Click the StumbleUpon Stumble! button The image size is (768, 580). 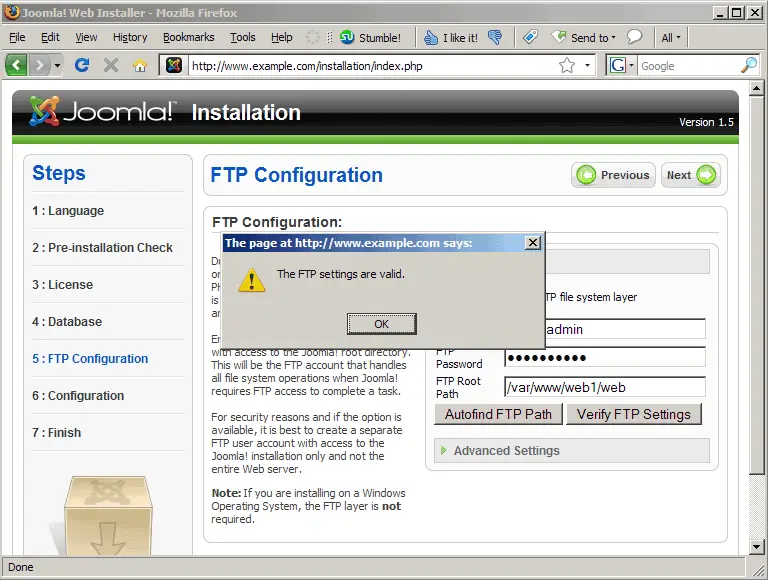click(370, 38)
